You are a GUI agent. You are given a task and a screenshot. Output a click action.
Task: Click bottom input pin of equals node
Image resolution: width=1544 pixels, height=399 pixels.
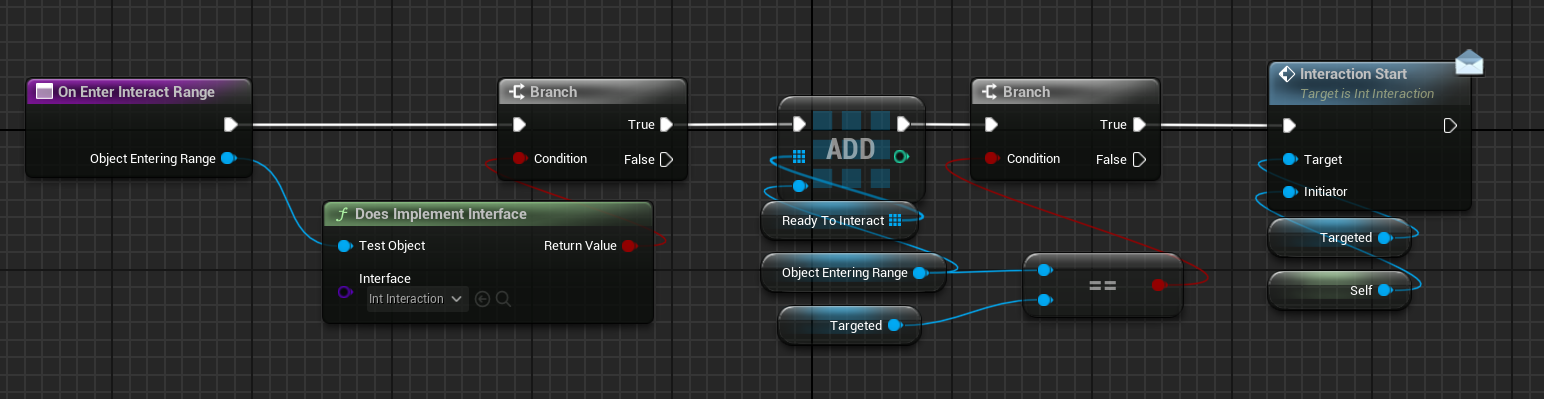point(1044,300)
